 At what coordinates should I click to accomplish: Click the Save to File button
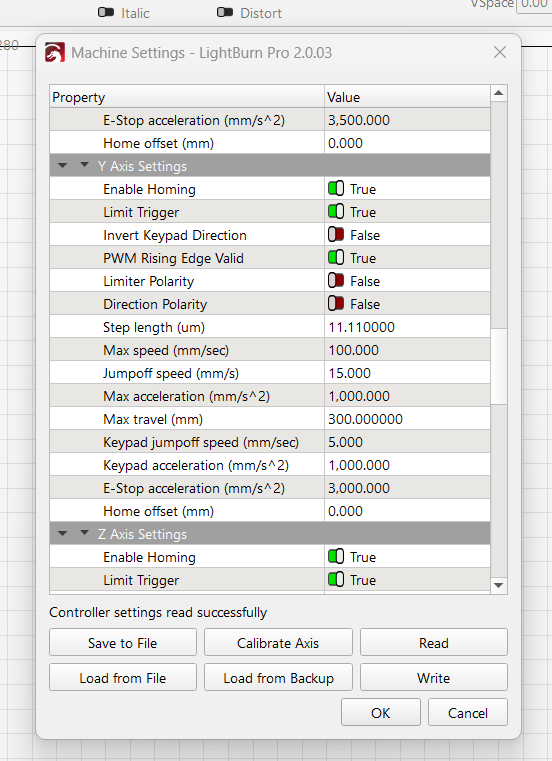(x=123, y=643)
